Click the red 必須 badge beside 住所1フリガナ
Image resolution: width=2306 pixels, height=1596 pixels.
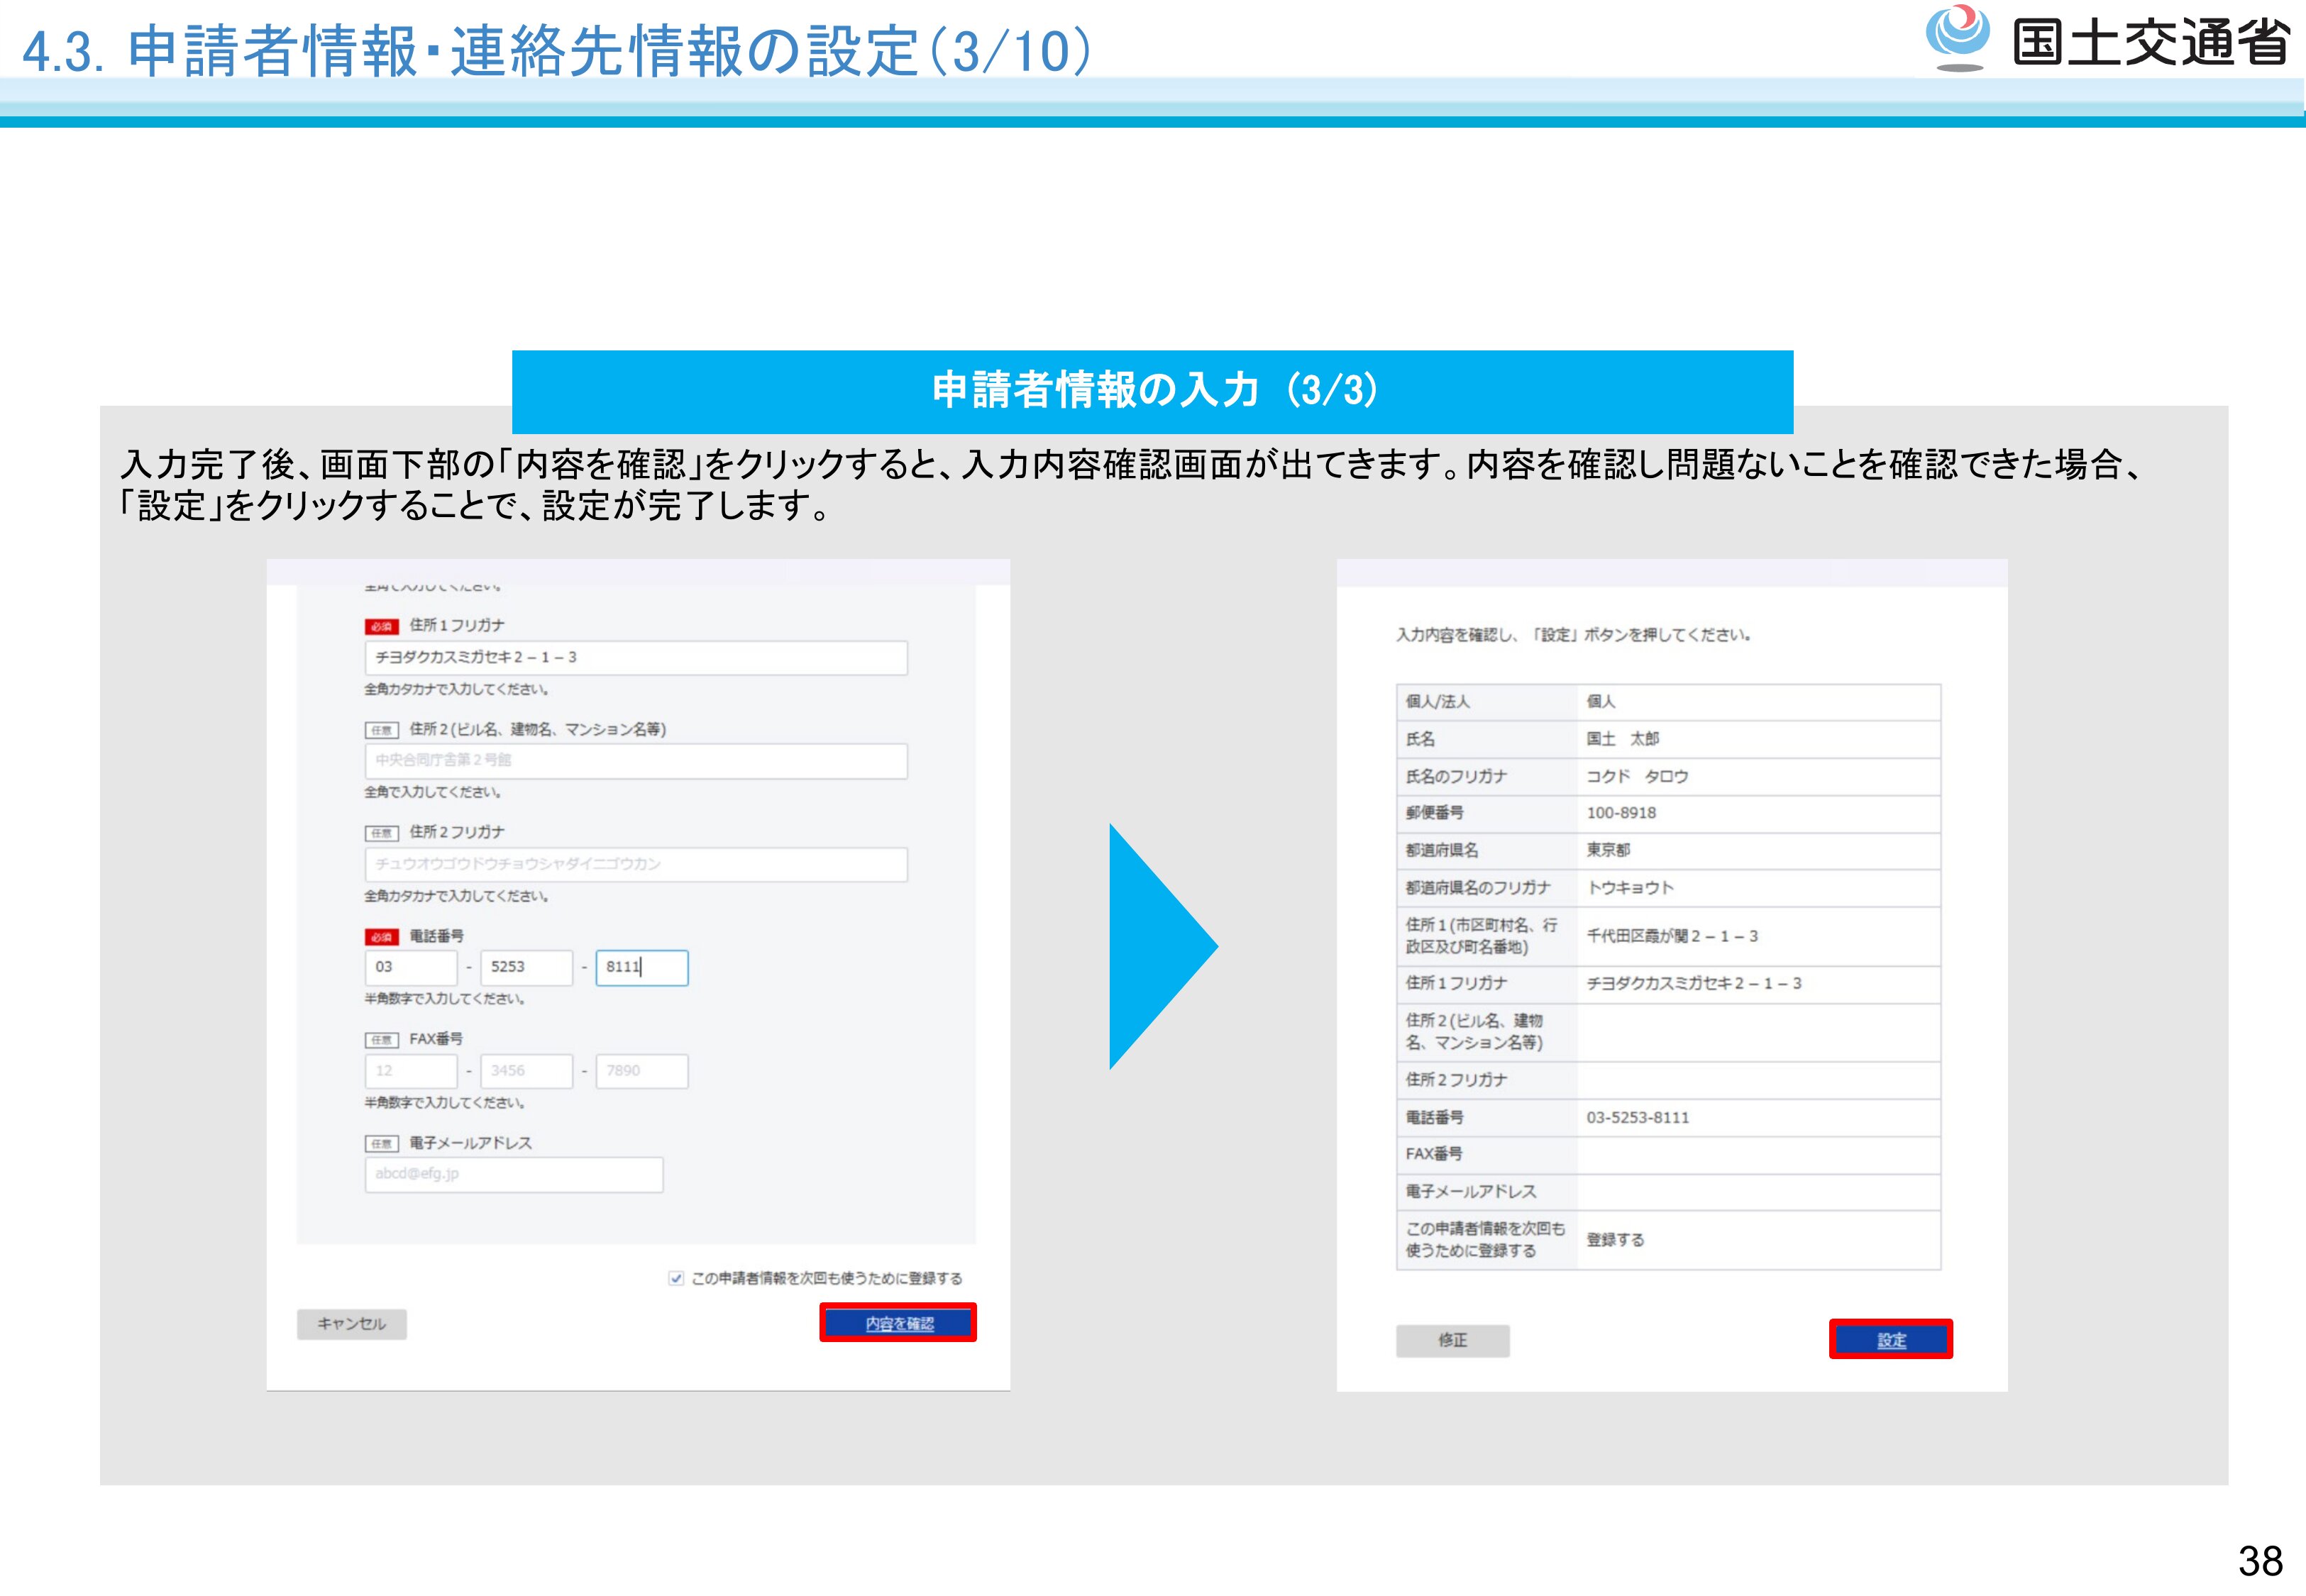pos(381,626)
